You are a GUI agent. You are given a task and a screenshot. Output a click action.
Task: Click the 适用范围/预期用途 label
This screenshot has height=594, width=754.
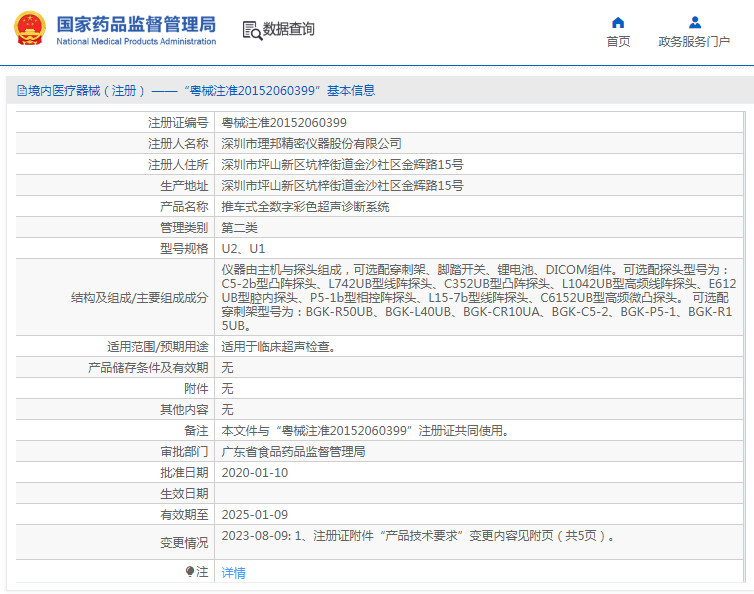(x=157, y=346)
